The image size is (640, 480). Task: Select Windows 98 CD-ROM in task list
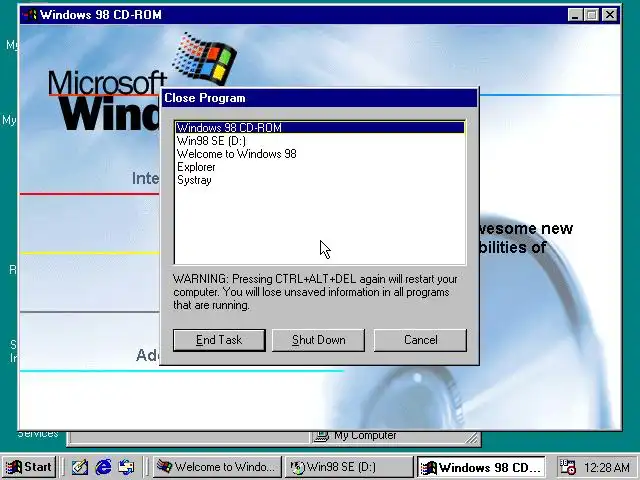tap(320, 128)
